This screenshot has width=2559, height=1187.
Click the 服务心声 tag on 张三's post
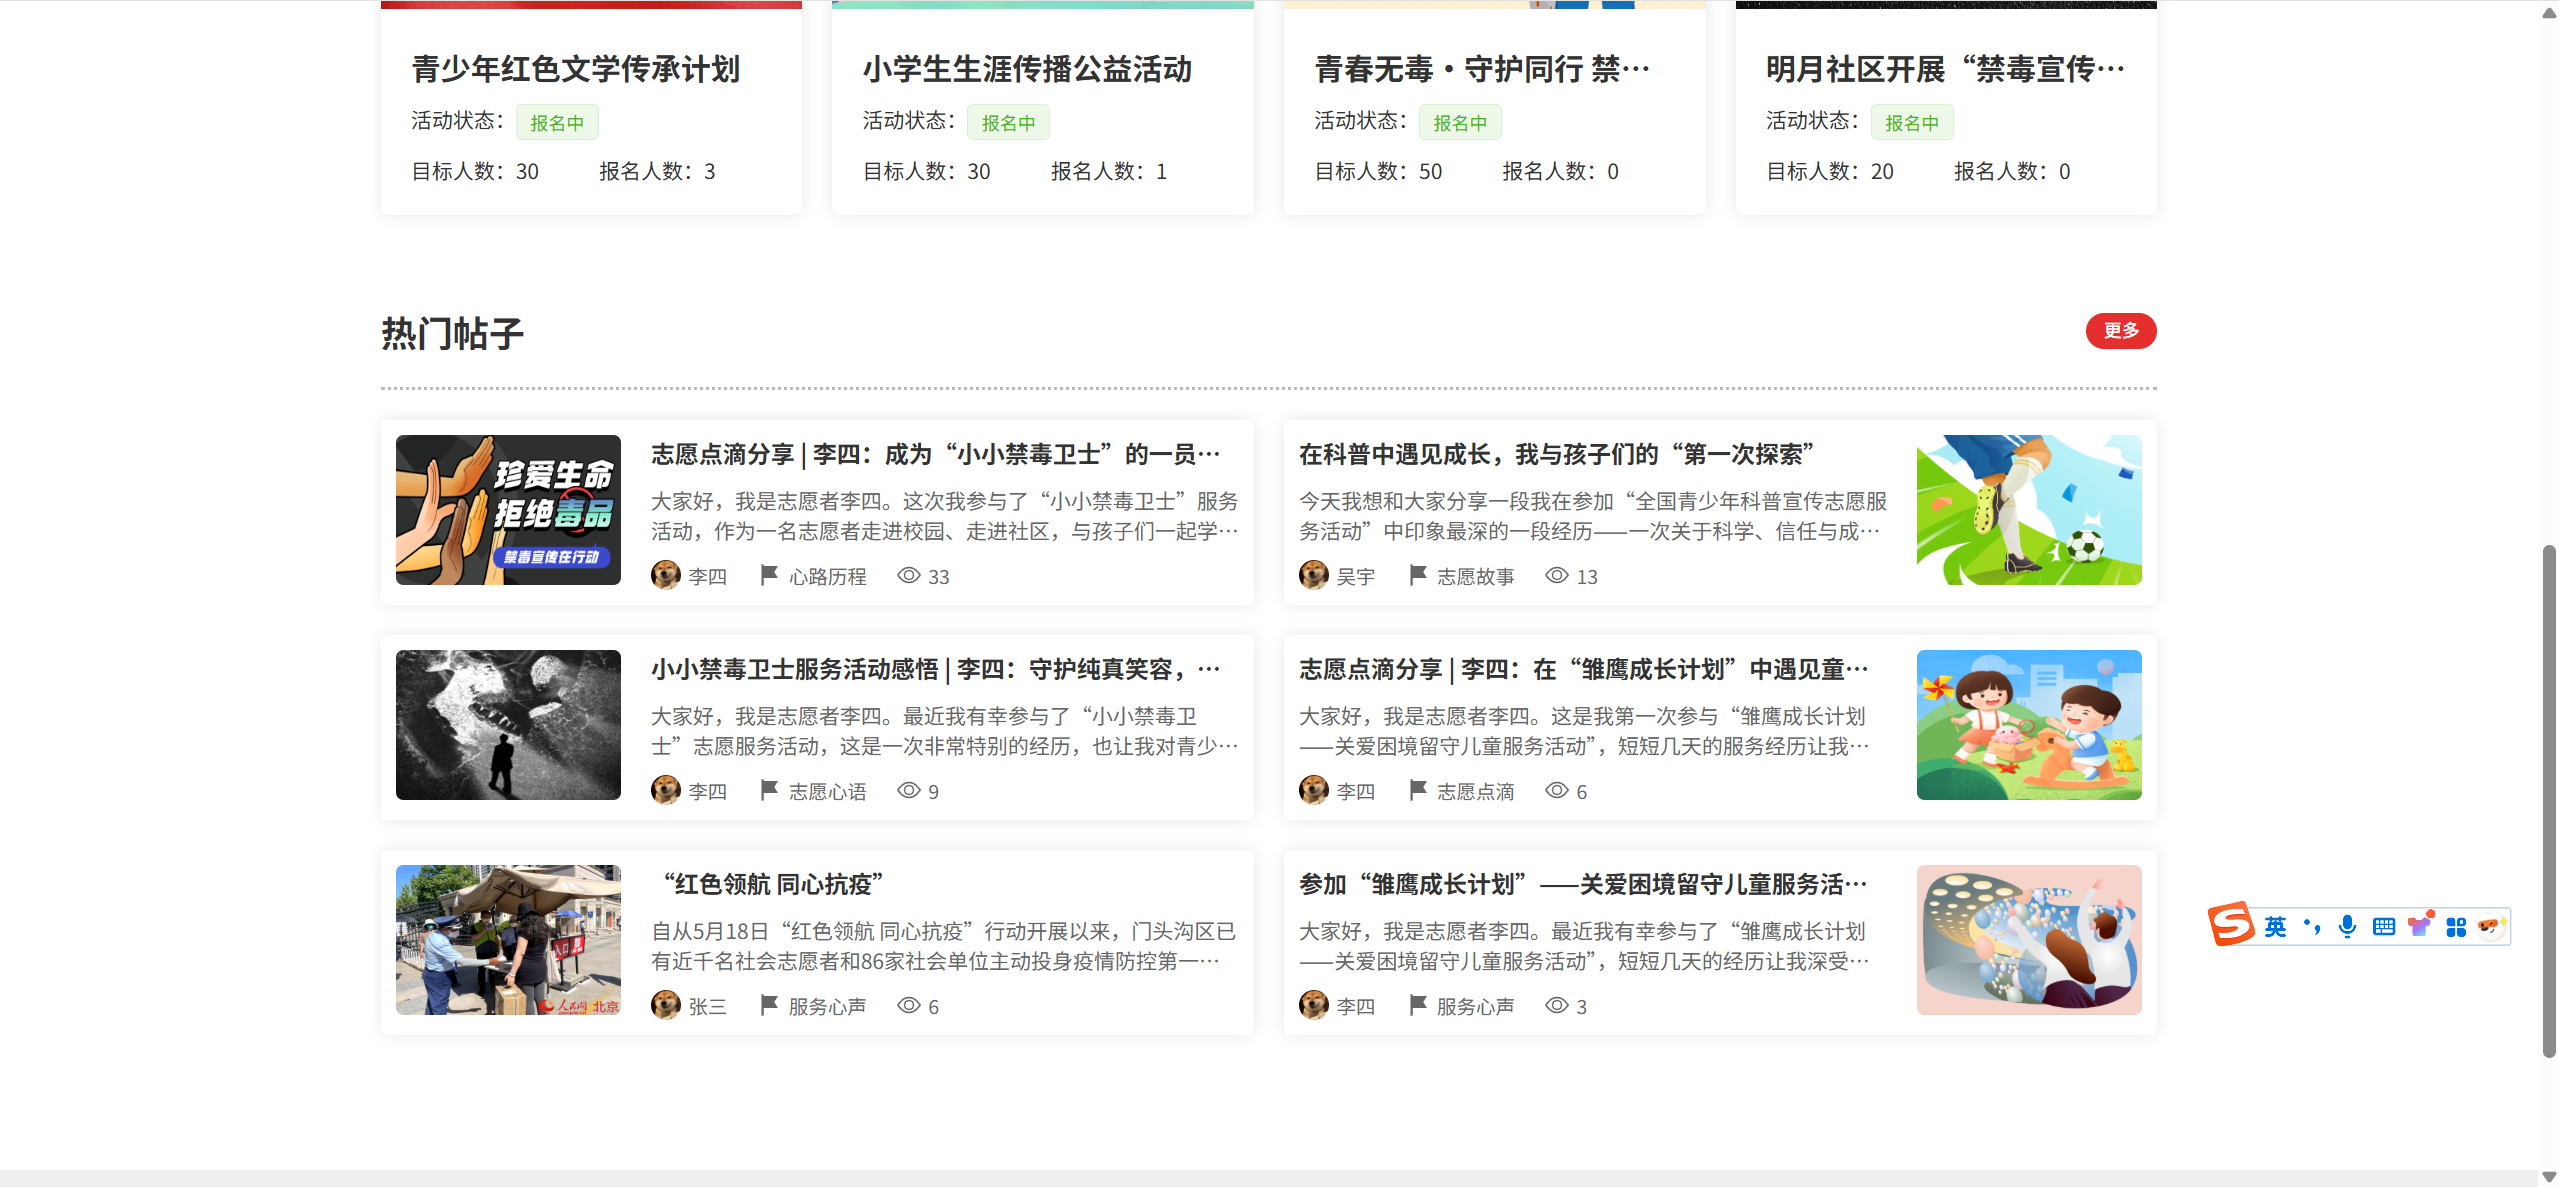point(827,1007)
